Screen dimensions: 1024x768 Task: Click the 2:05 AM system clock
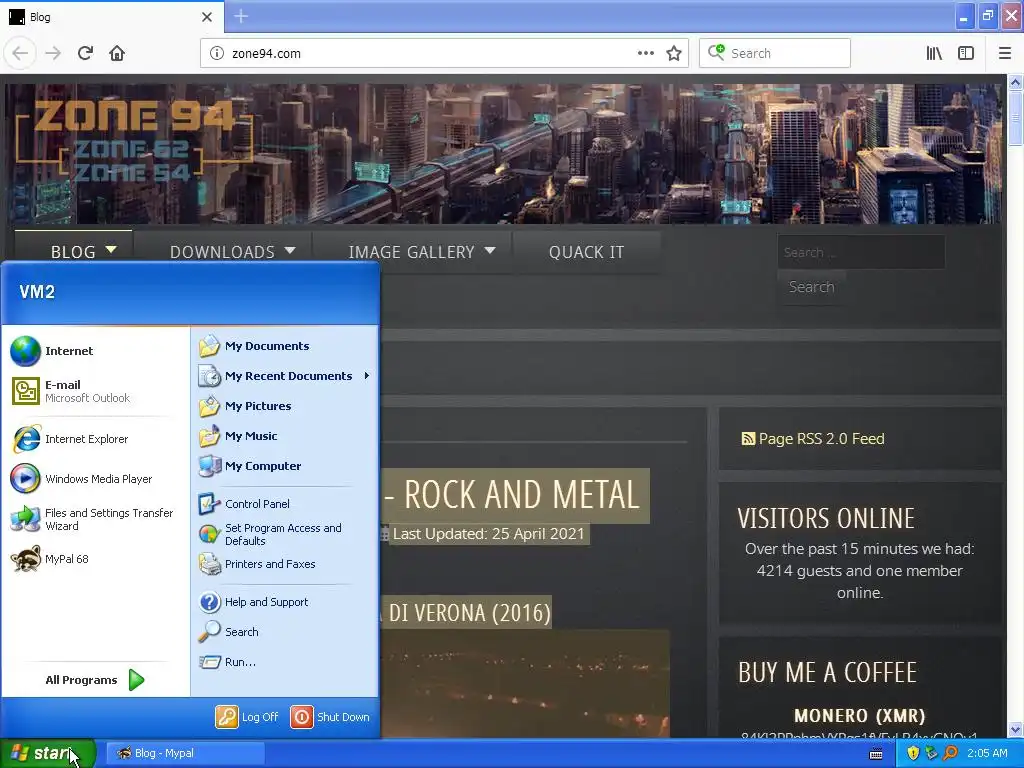pos(987,753)
